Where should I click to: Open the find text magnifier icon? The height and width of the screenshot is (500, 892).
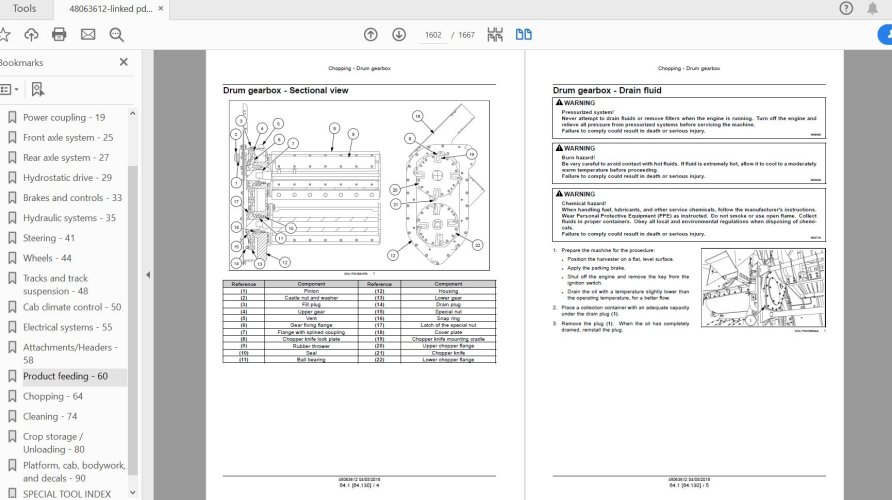(117, 35)
